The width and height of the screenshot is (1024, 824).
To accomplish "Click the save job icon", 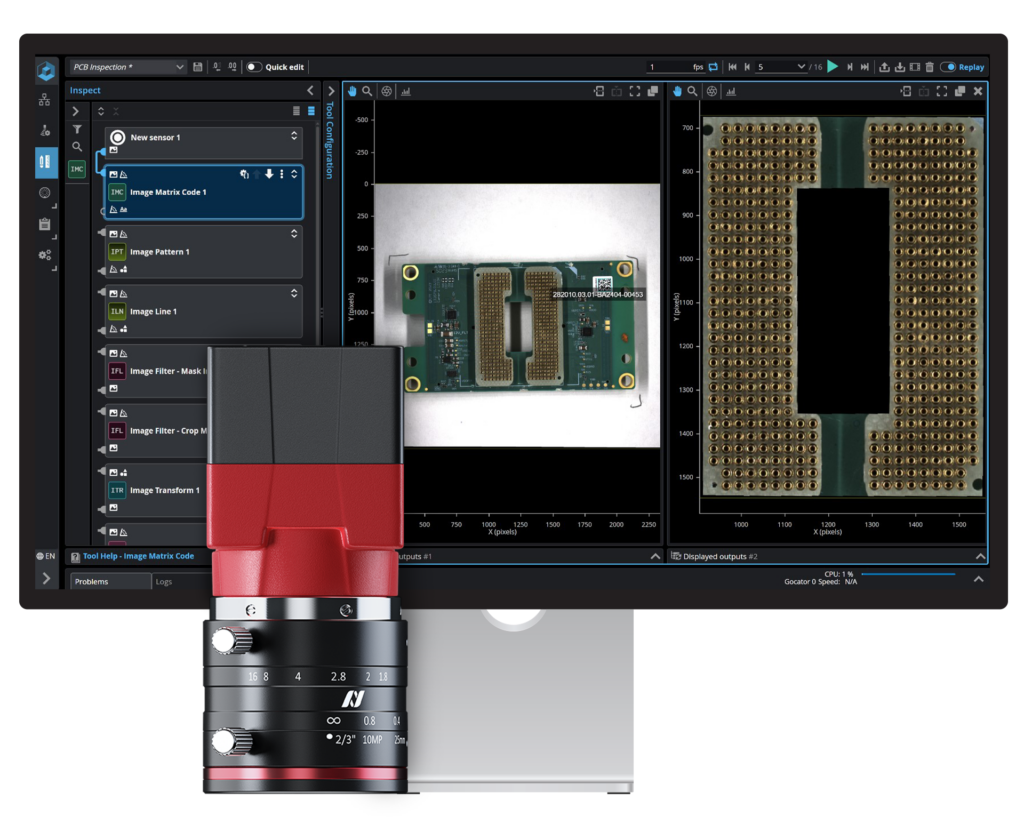I will (x=198, y=67).
